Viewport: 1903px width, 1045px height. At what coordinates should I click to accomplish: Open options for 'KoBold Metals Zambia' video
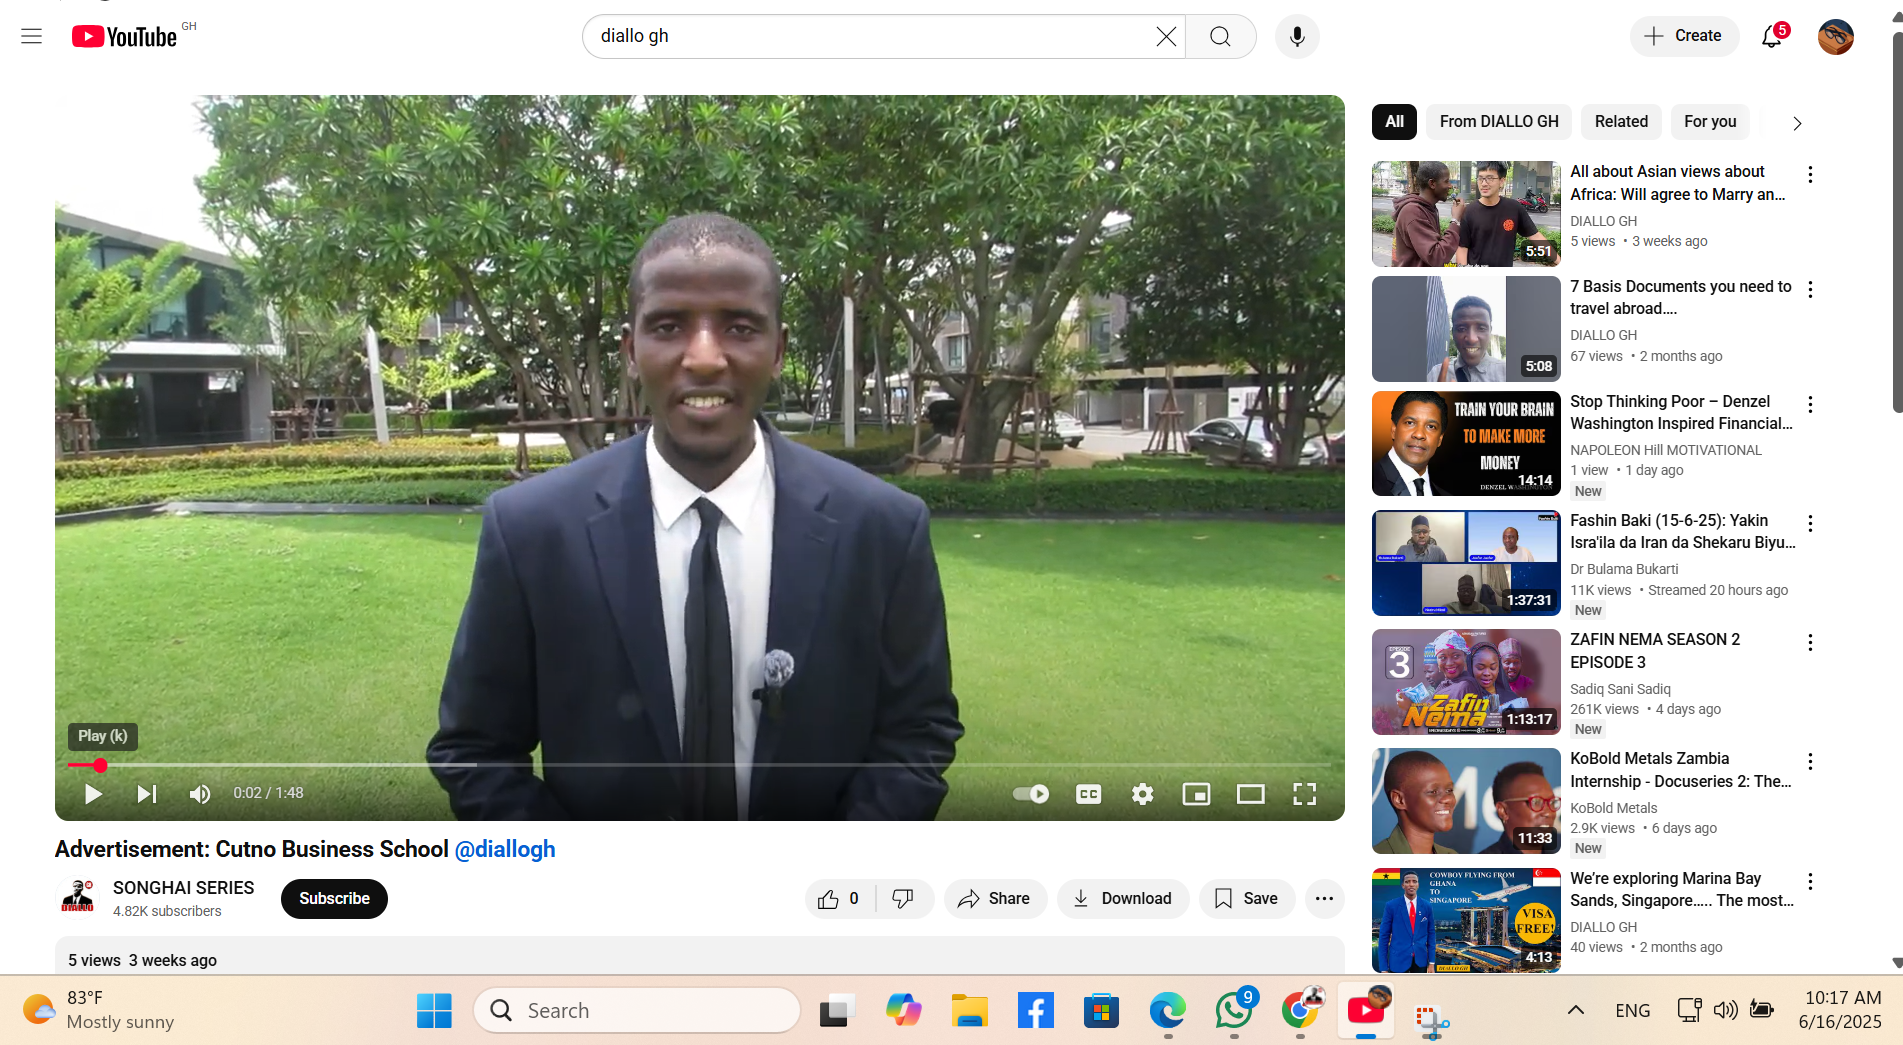click(x=1810, y=762)
